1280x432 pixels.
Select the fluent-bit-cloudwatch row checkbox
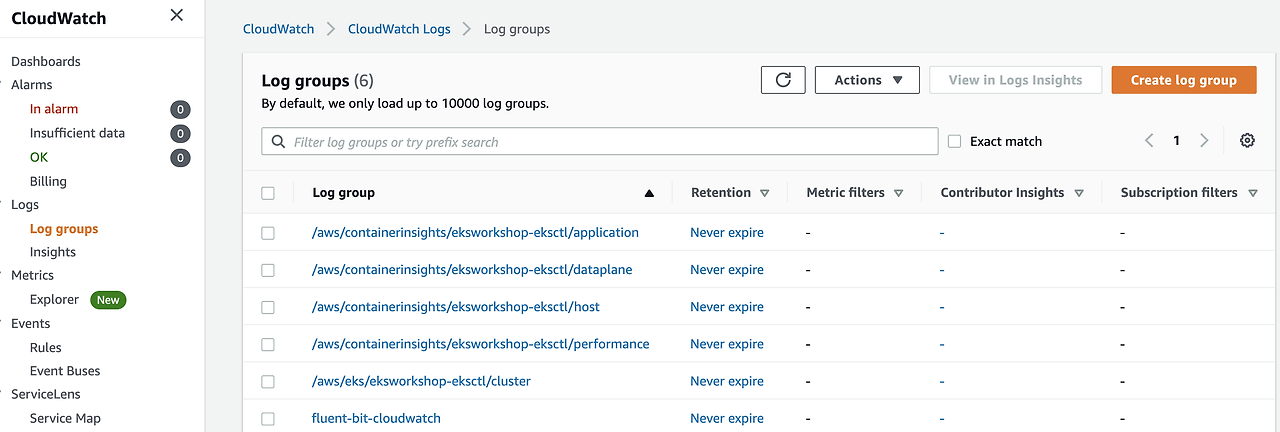pyautogui.click(x=268, y=418)
